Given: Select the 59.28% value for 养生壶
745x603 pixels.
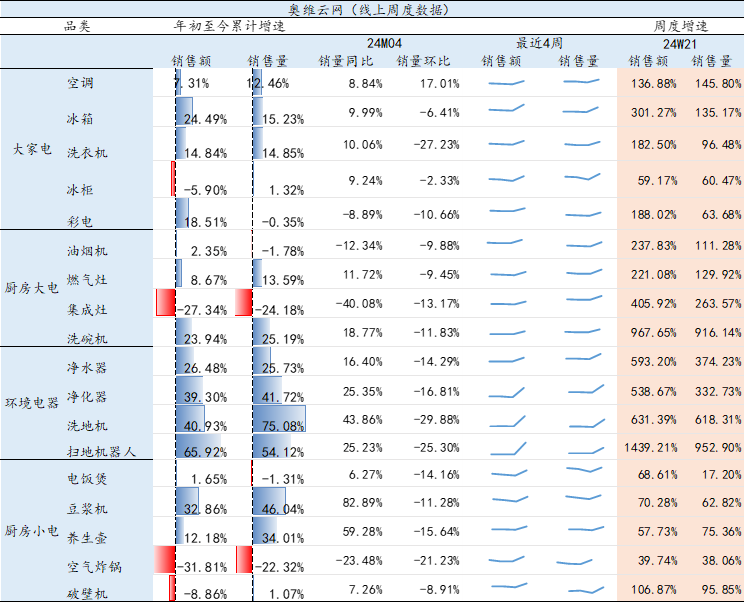Looking at the screenshot, I should 362,532.
